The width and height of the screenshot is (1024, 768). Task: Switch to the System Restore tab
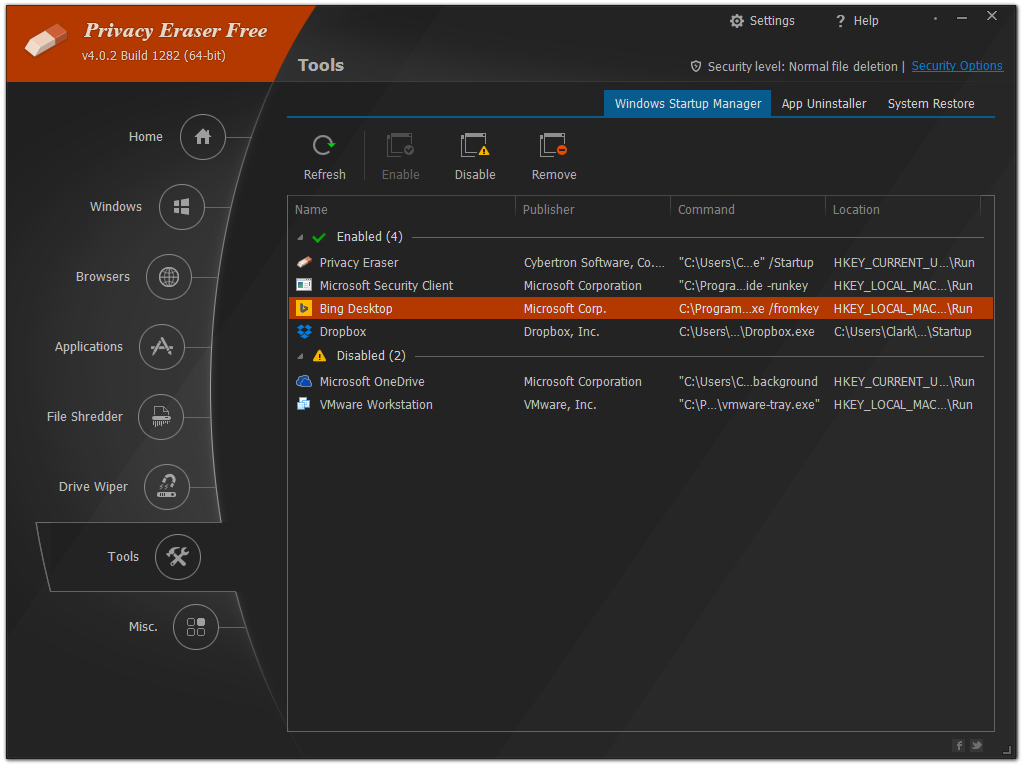[x=930, y=104]
